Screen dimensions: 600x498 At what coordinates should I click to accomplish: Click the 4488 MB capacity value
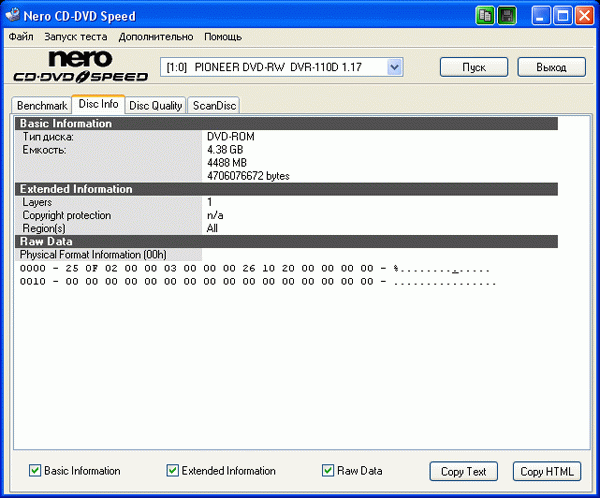pos(227,163)
